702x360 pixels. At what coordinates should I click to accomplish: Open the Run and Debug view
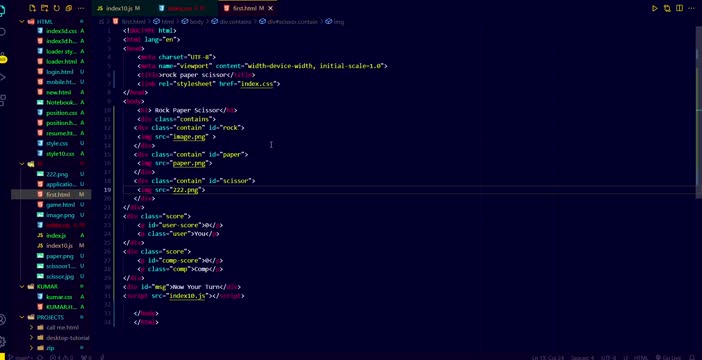tap(3, 77)
